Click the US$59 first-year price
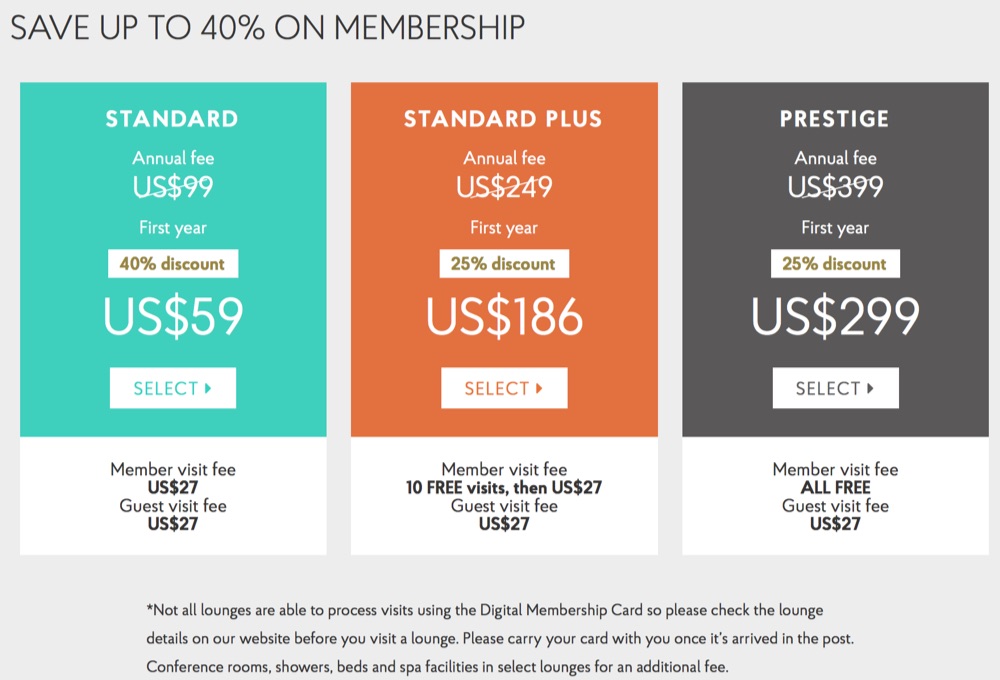Image resolution: width=1000 pixels, height=680 pixels. pyautogui.click(x=173, y=317)
